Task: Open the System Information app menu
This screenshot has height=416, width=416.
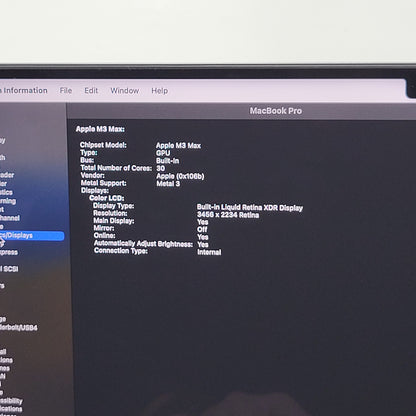Action: click(x=24, y=90)
